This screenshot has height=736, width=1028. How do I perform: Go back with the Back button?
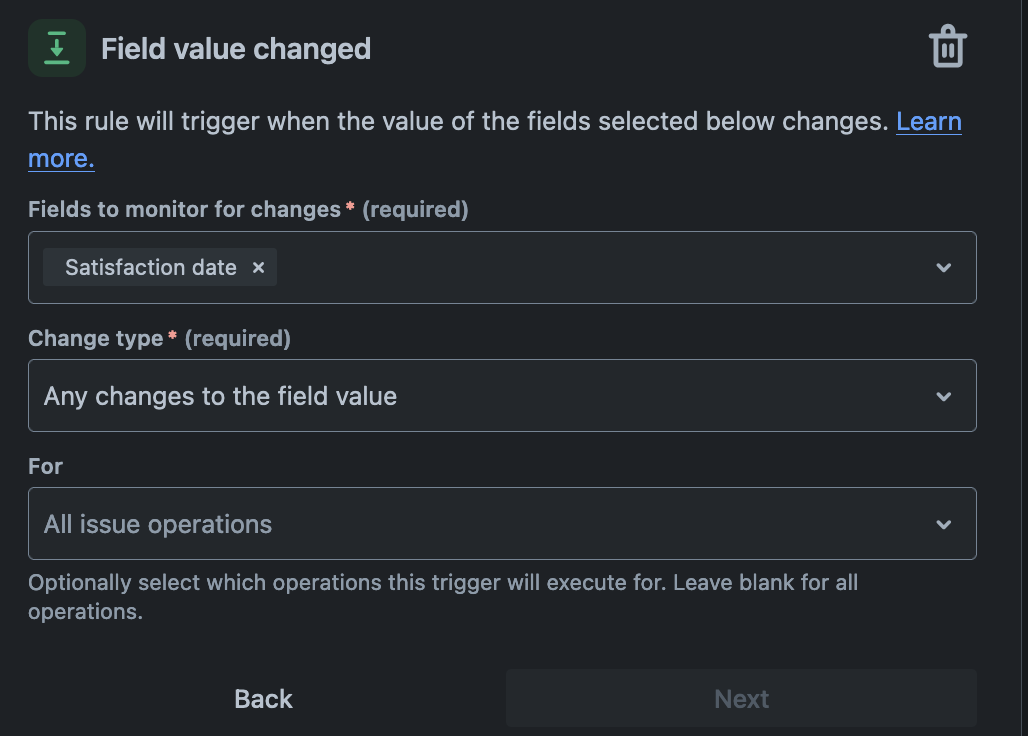pyautogui.click(x=263, y=698)
